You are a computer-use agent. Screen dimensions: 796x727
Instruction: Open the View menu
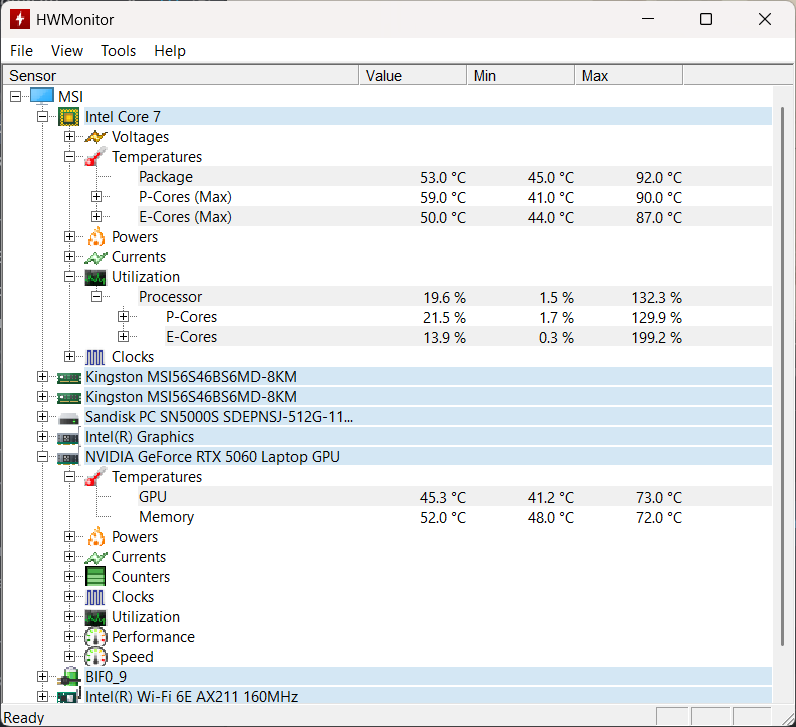(x=67, y=51)
